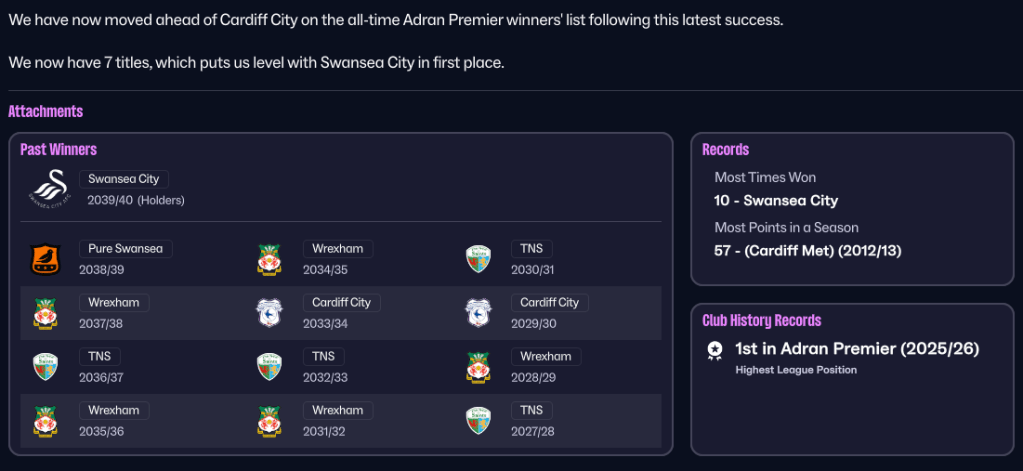The width and height of the screenshot is (1023, 471).
Task: Select the 1st in Adran Premier record
Action: (x=857, y=349)
